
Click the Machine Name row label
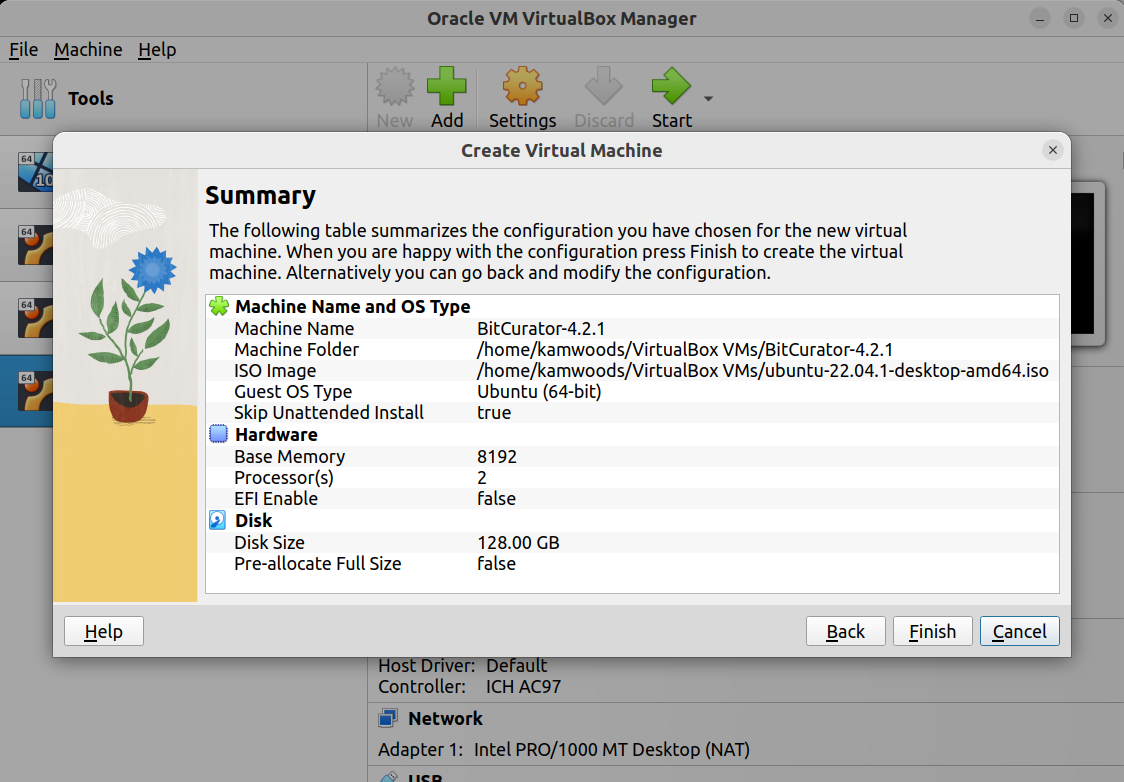[294, 328]
